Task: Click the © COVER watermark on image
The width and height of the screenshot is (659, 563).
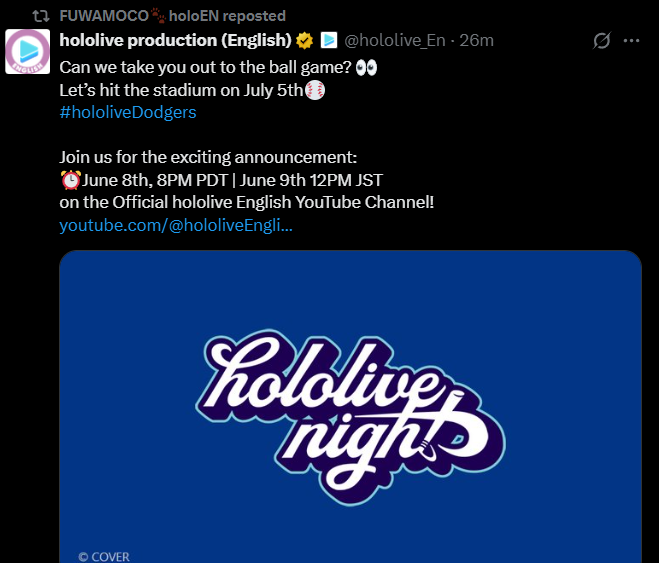Action: 104,556
